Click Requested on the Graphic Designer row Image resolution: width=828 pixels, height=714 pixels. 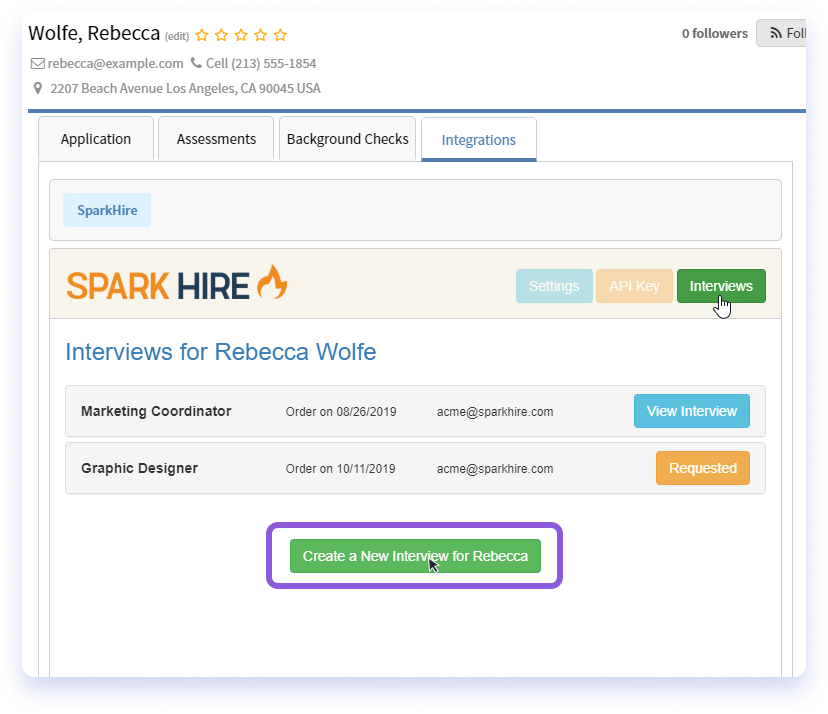pos(703,468)
